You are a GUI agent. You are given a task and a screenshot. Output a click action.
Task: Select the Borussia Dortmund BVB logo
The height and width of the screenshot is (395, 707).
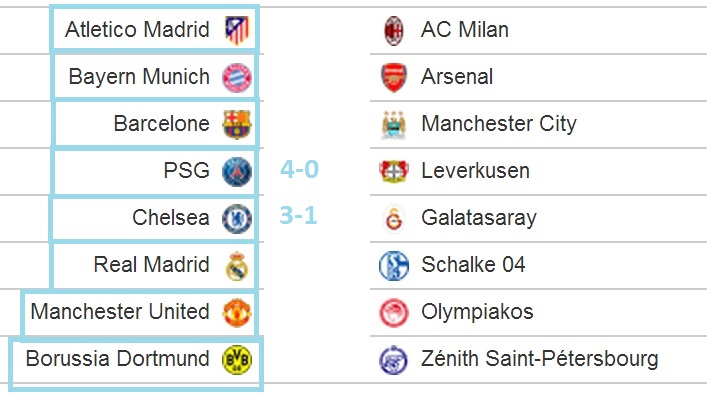[x=237, y=359]
